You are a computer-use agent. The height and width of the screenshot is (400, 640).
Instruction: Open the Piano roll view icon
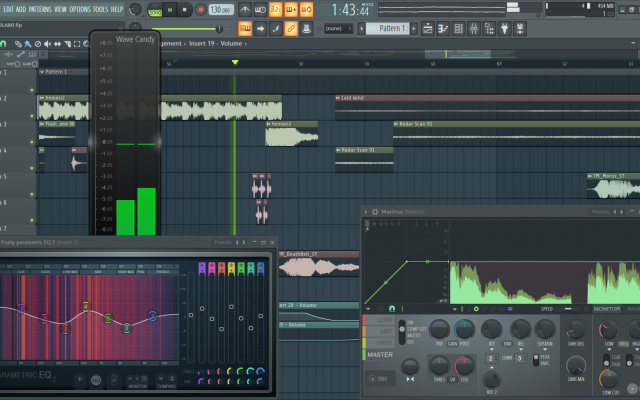click(x=443, y=29)
